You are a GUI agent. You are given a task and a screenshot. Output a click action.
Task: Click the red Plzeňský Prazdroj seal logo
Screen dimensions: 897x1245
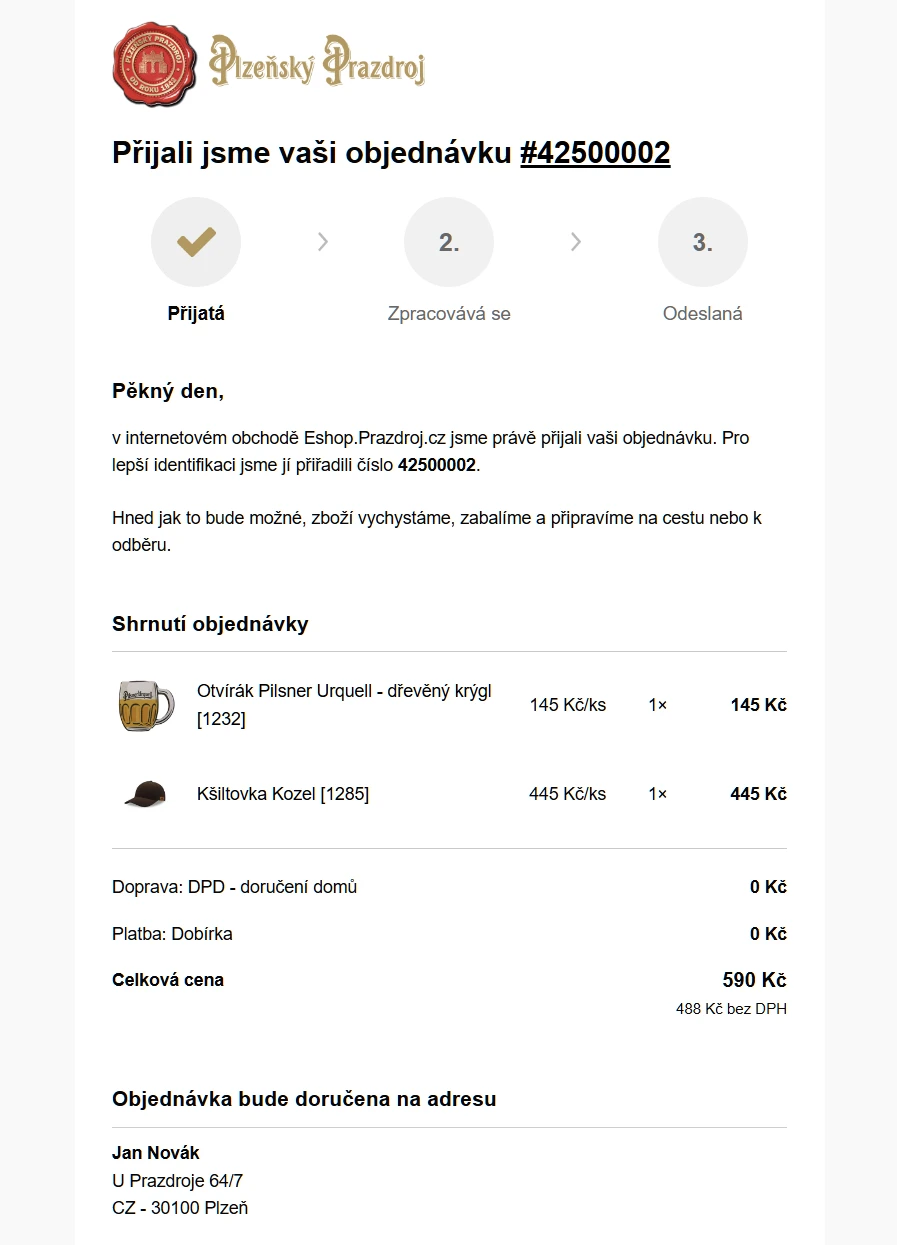tap(153, 63)
